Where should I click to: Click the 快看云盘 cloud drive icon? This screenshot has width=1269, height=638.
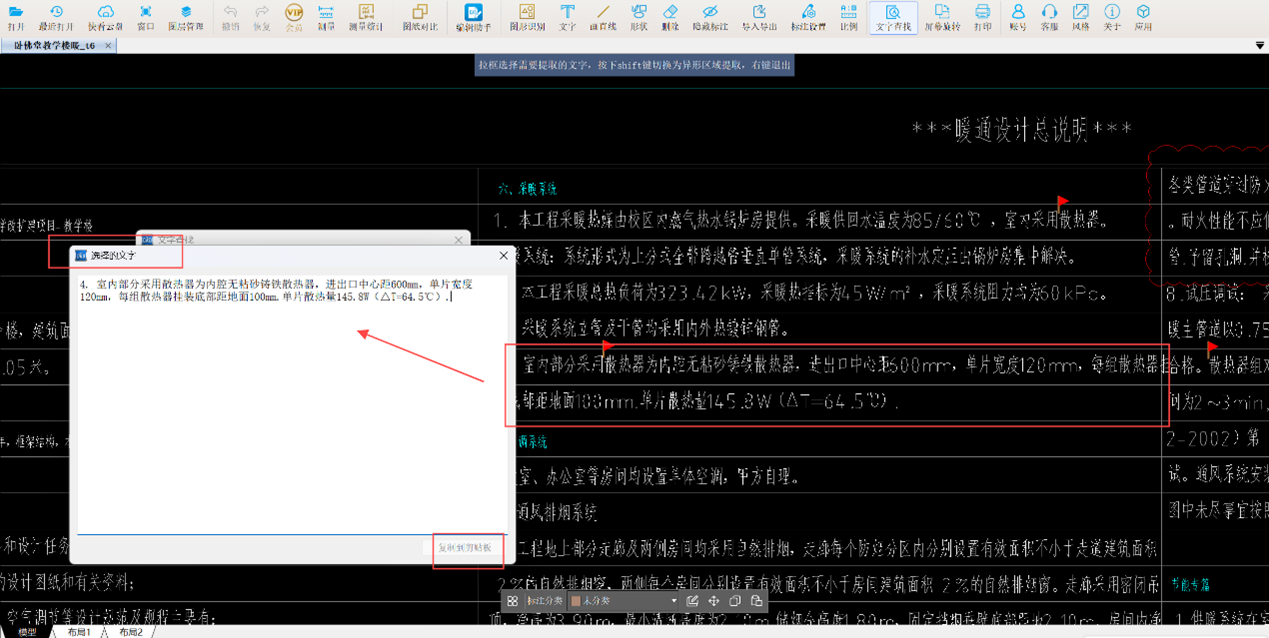pyautogui.click(x=105, y=16)
